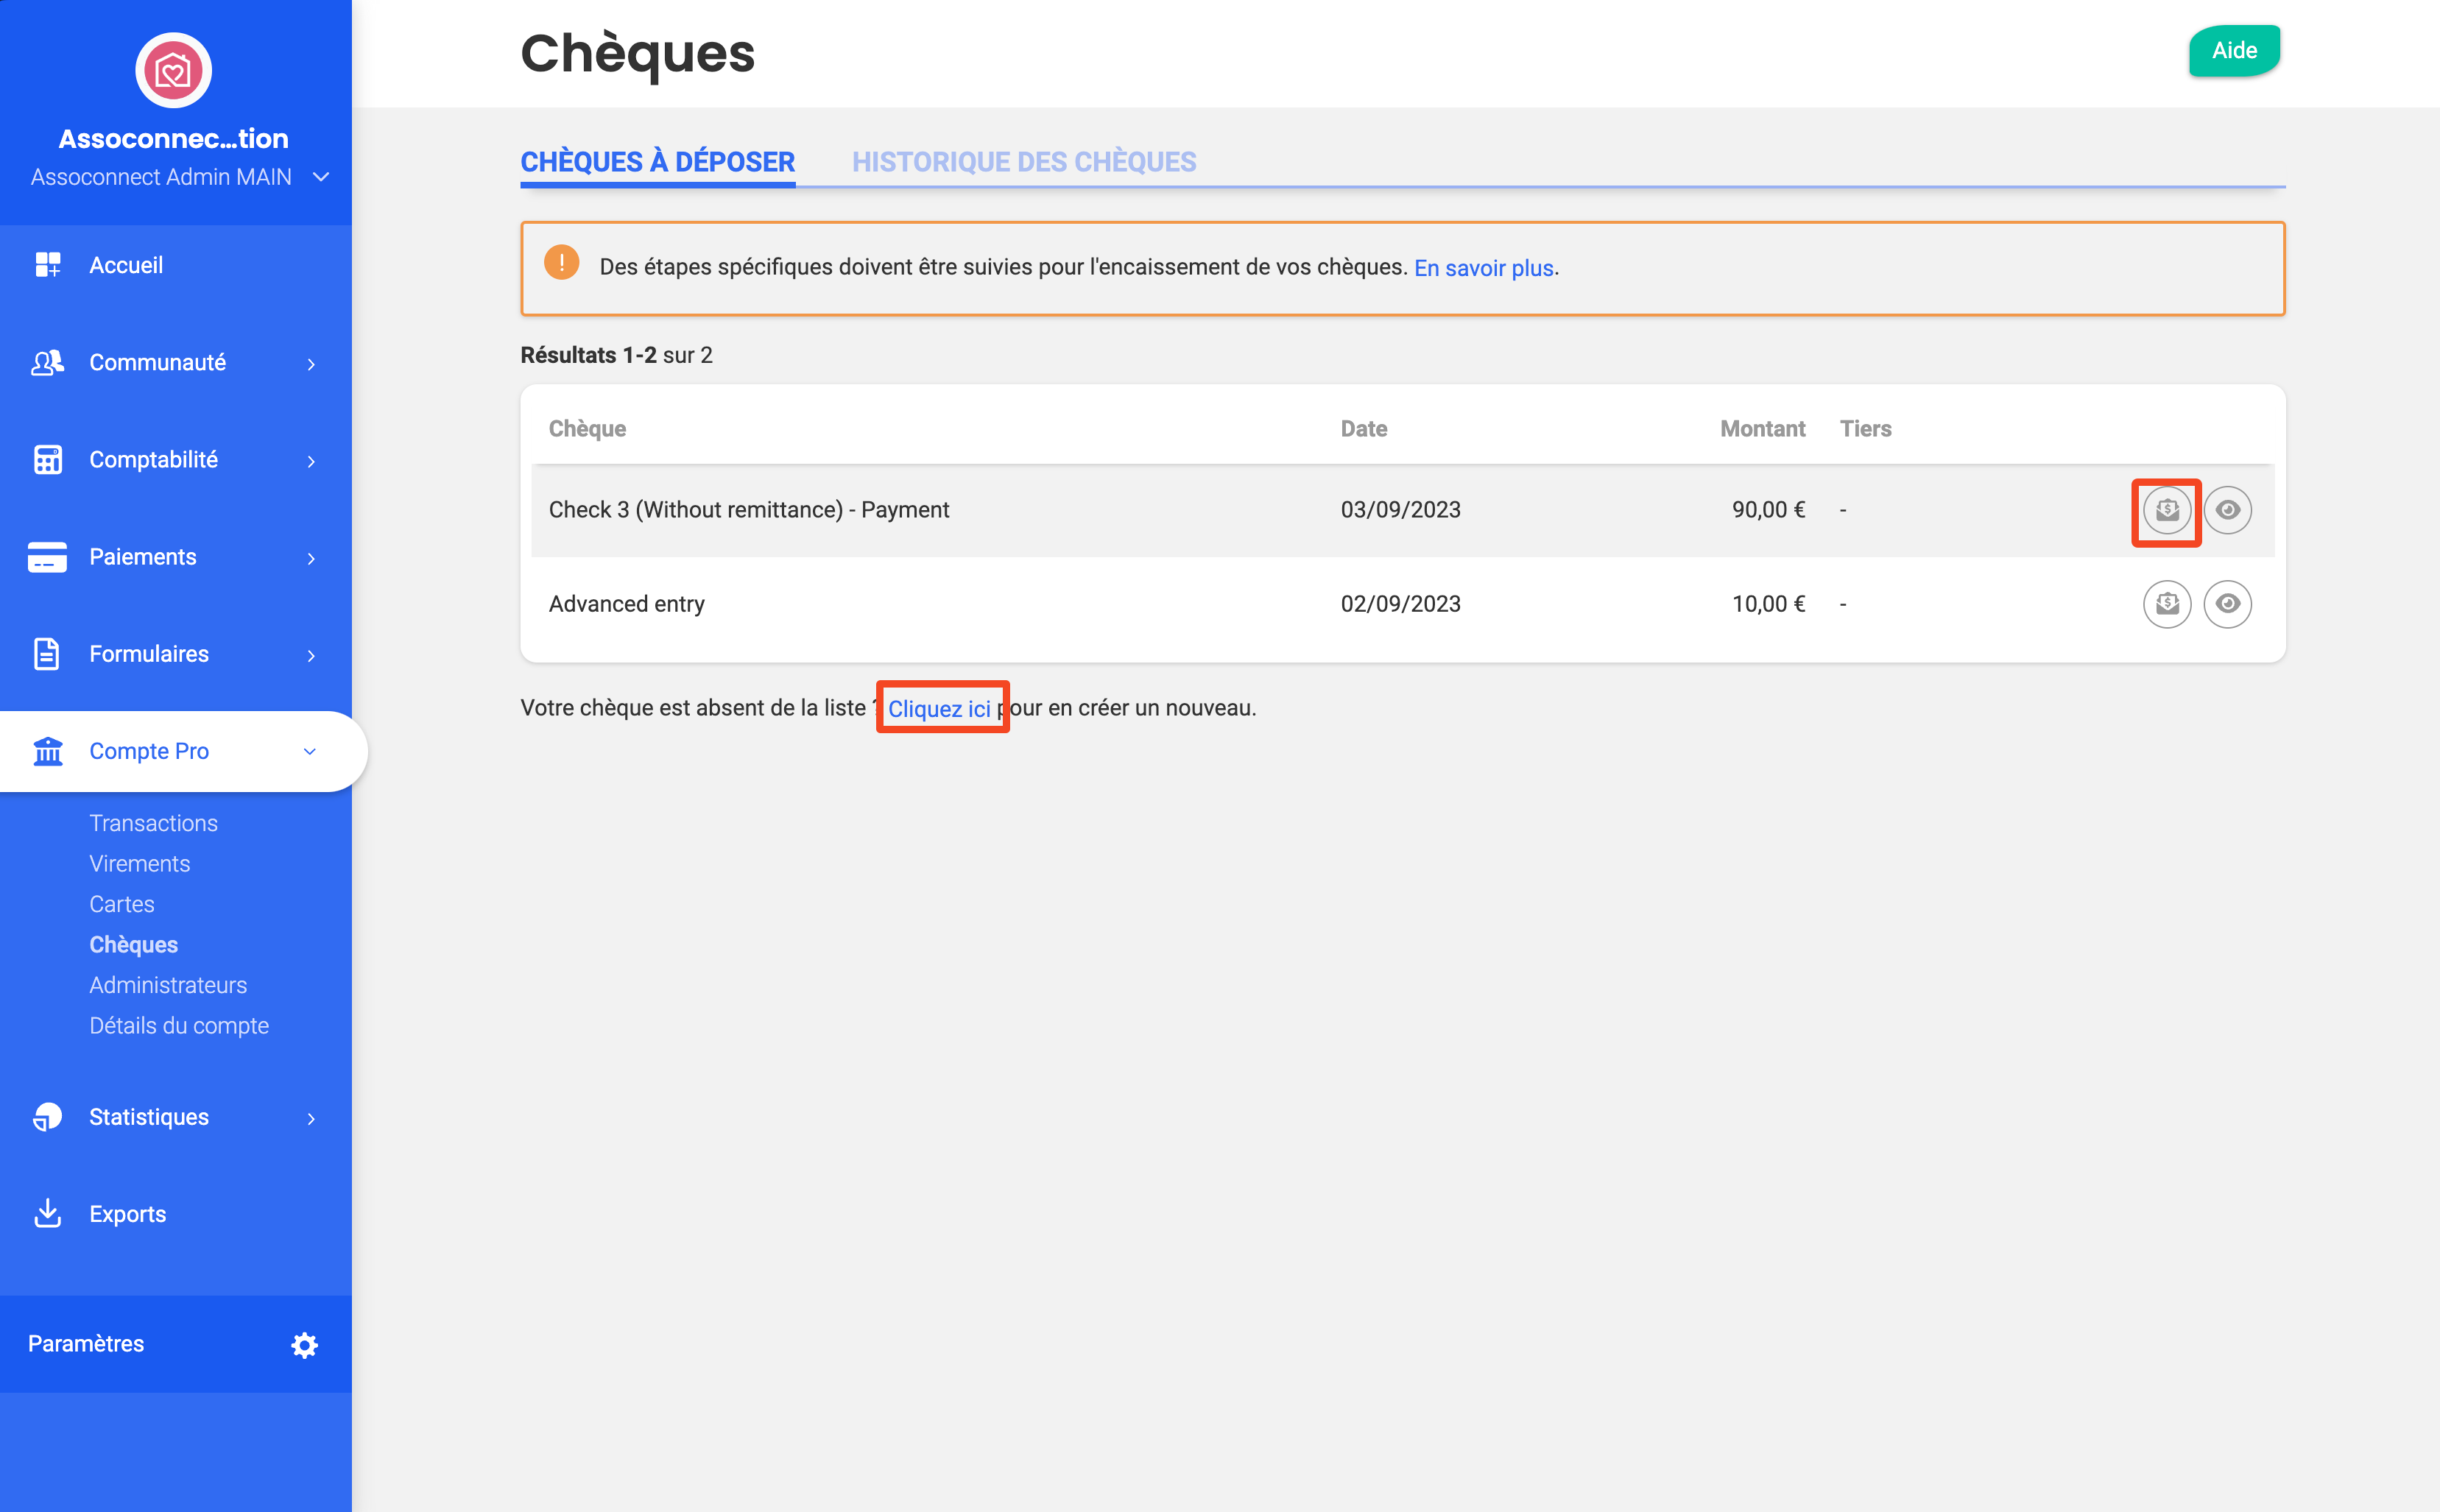Click the deposit icon for Check 3 row
This screenshot has width=2440, height=1512.
(x=2166, y=510)
